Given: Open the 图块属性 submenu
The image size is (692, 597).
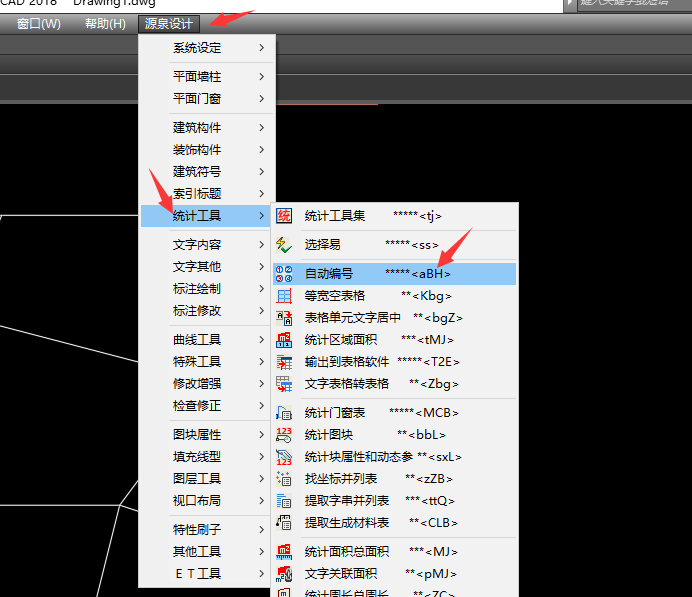Looking at the screenshot, I should [x=206, y=435].
